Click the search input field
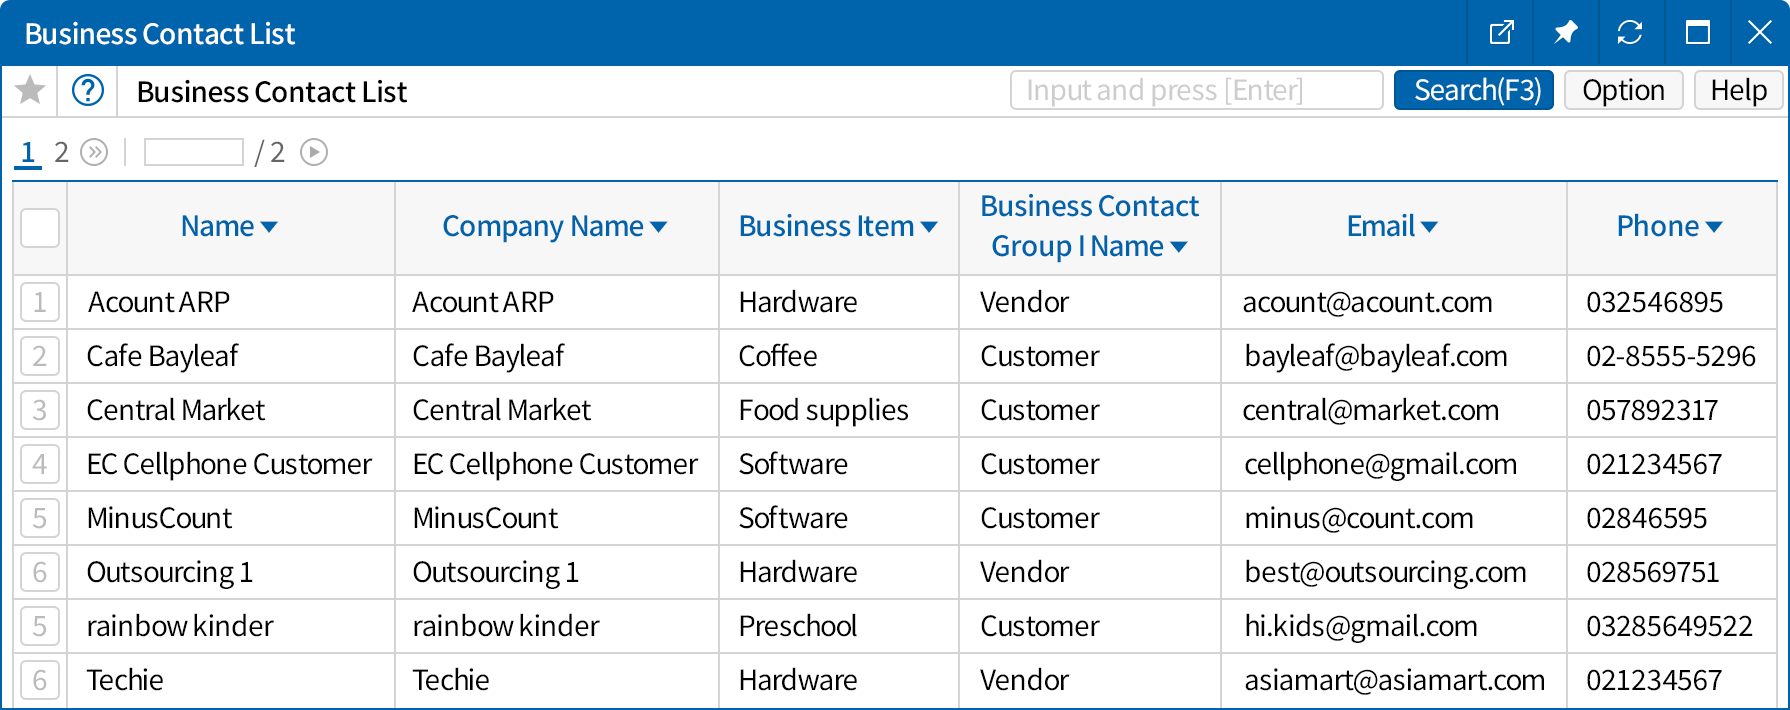The height and width of the screenshot is (710, 1790). pyautogui.click(x=1196, y=90)
